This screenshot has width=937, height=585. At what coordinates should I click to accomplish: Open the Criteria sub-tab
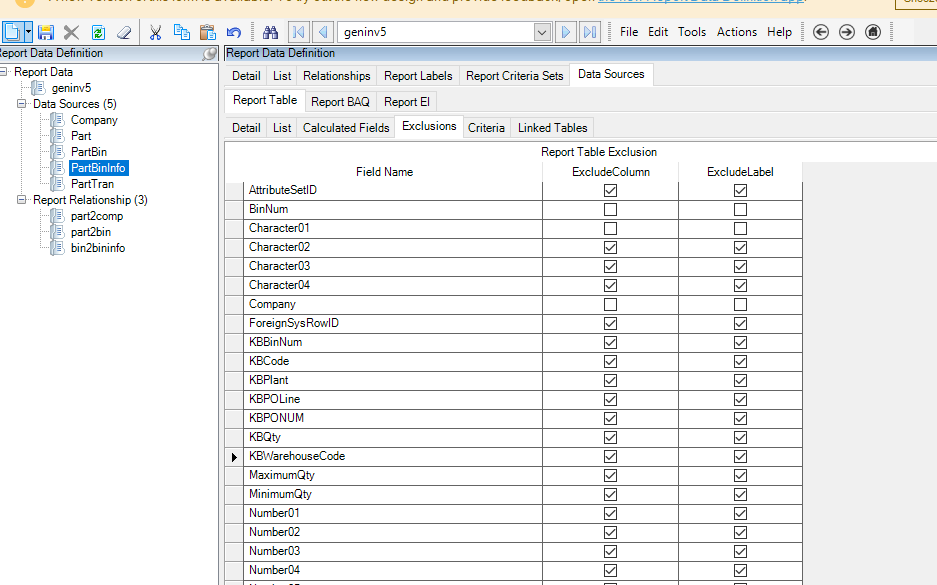486,128
